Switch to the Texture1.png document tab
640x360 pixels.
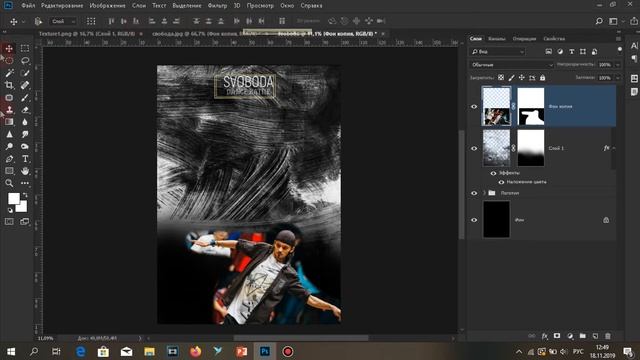(x=87, y=34)
